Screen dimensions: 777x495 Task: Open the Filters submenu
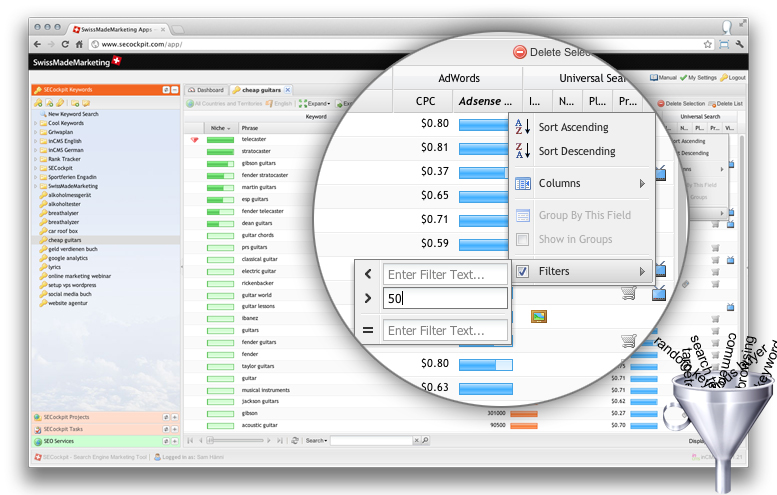pyautogui.click(x=582, y=271)
